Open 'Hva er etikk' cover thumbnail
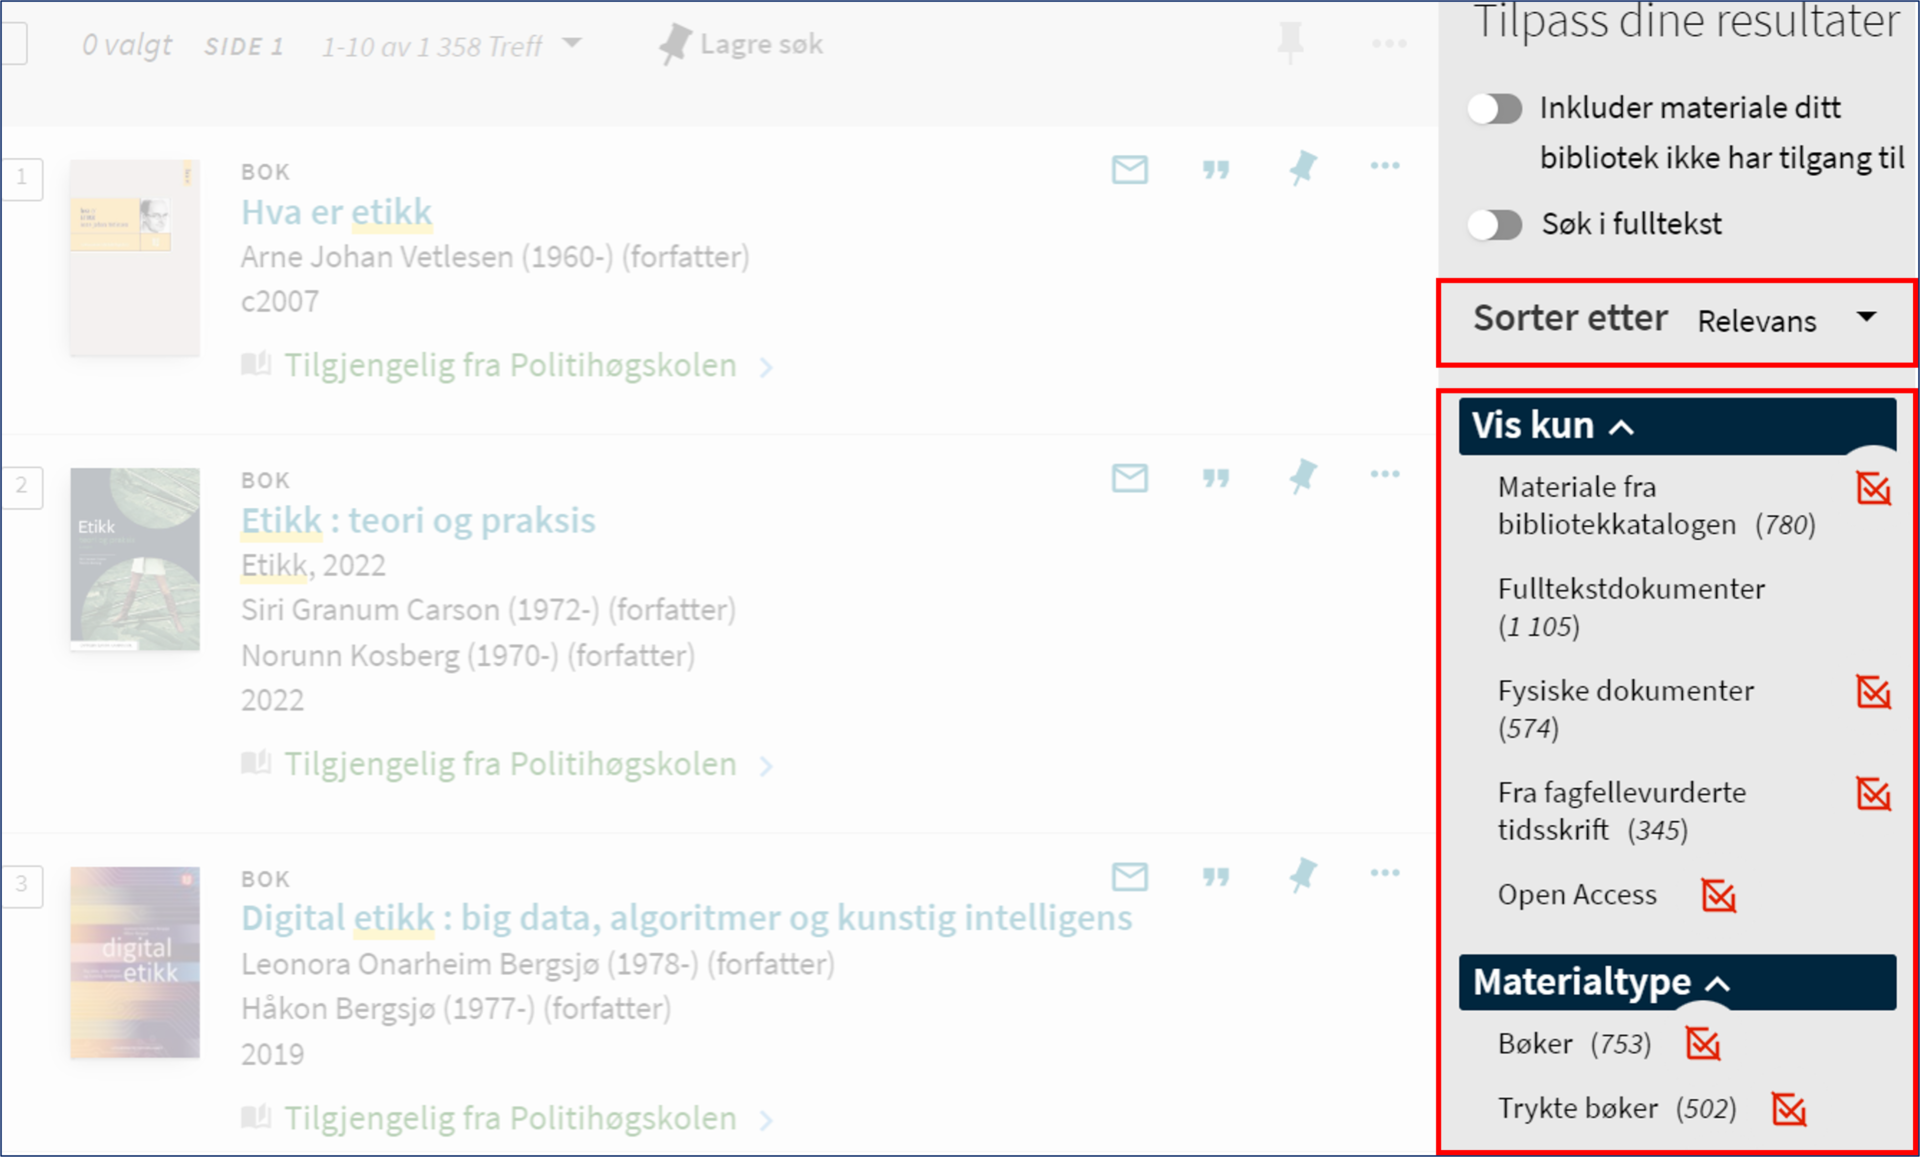 coord(134,257)
